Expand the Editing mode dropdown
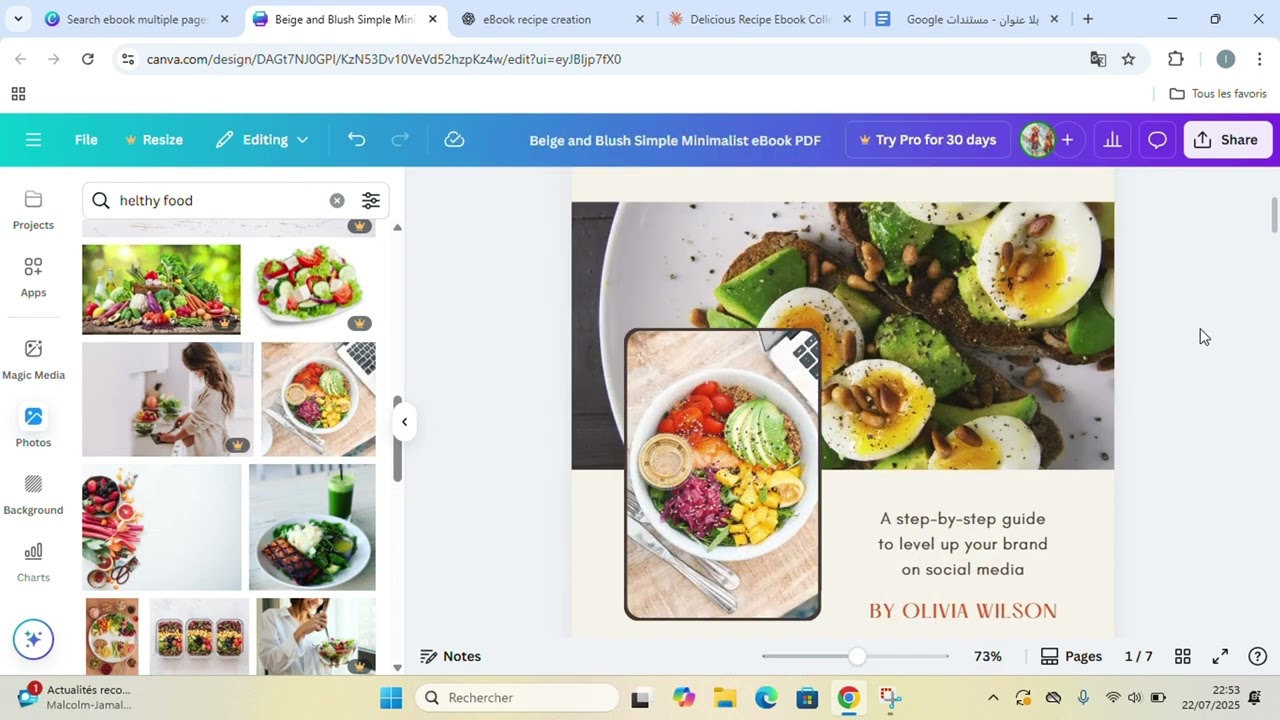Viewport: 1280px width, 720px height. pos(262,140)
